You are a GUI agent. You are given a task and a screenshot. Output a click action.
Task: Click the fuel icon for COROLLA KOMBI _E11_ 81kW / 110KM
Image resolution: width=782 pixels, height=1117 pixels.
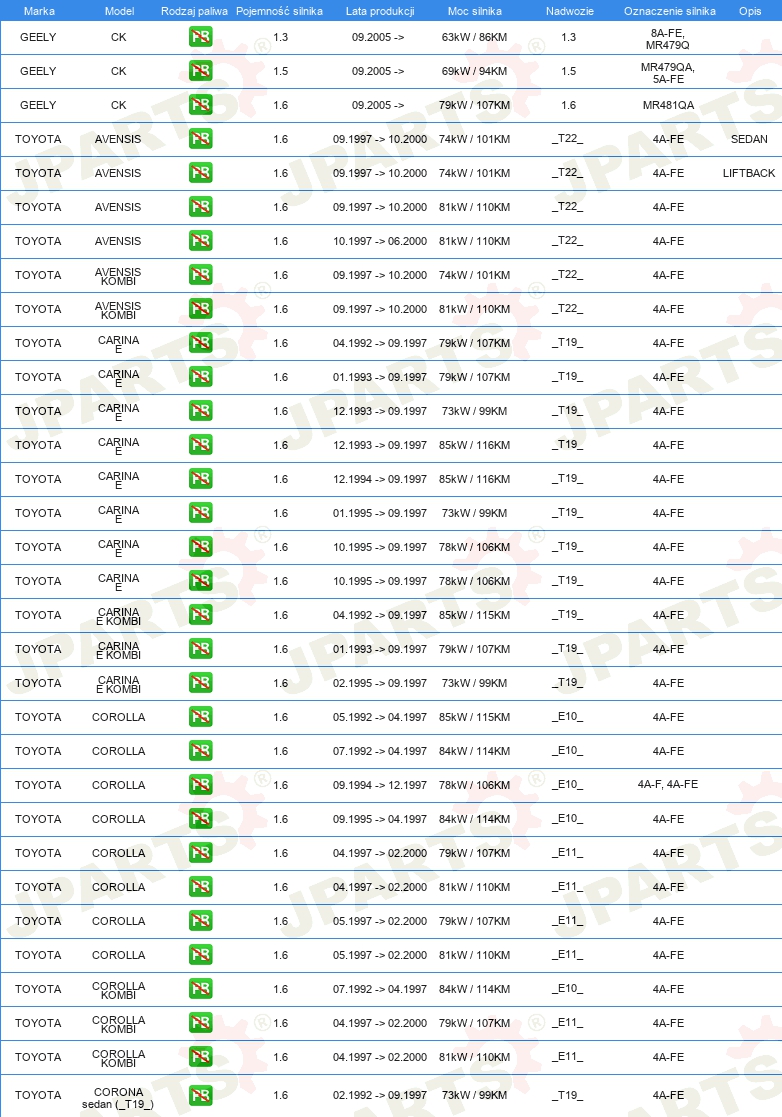(x=201, y=1057)
